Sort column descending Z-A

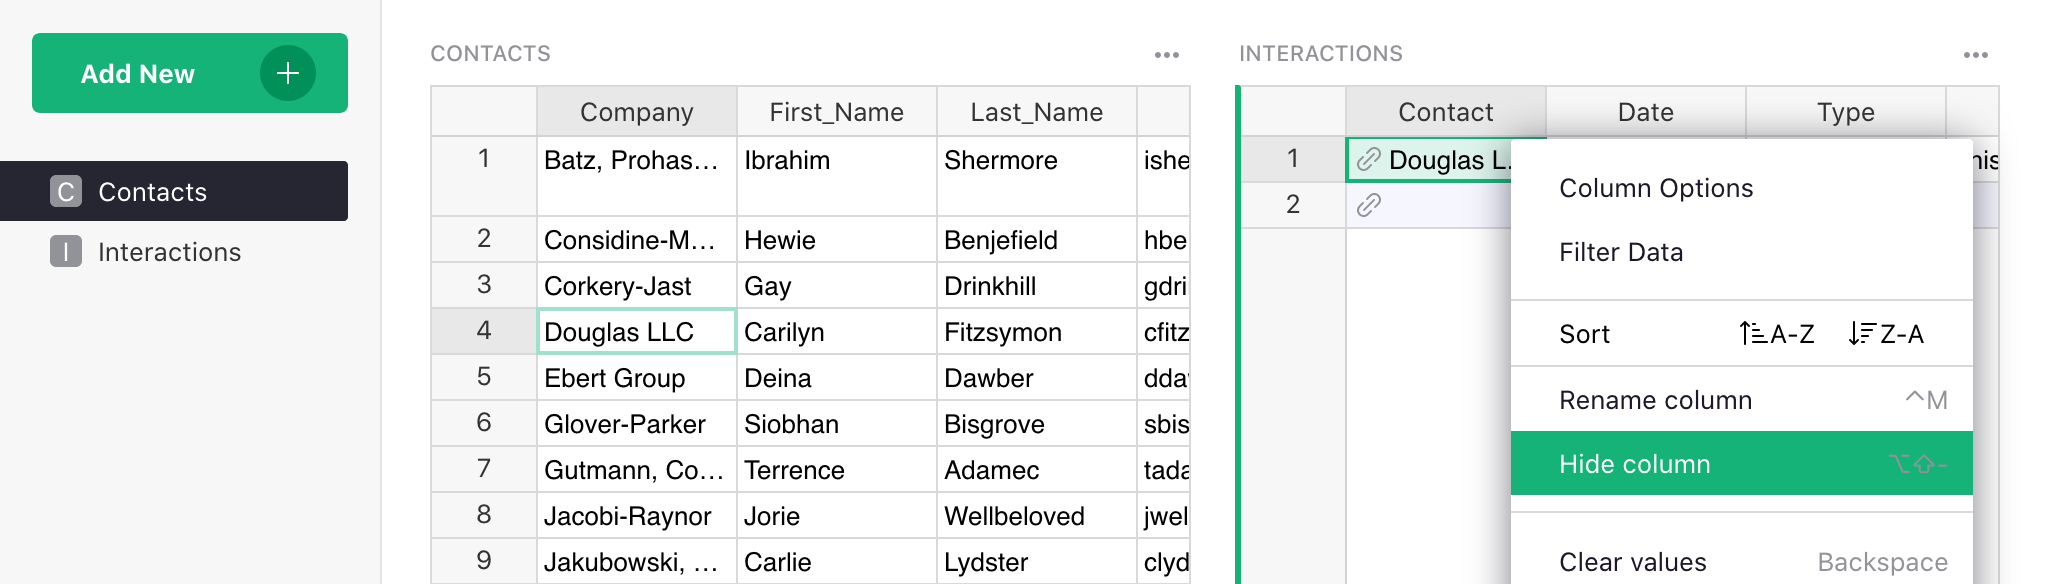point(1886,334)
